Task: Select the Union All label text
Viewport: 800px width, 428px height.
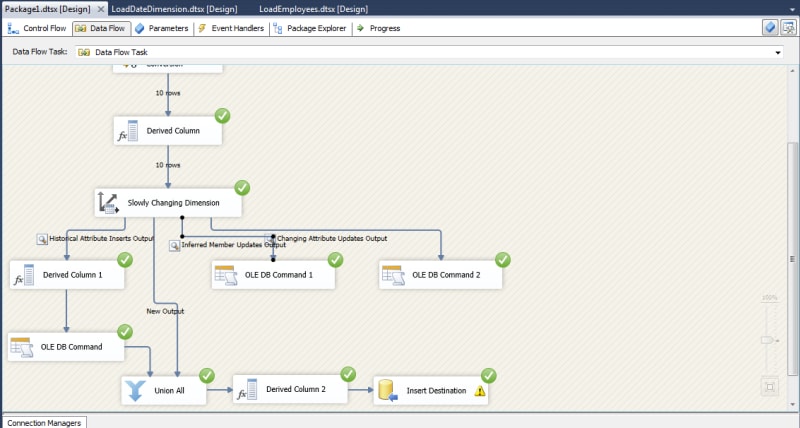Action: pos(169,391)
